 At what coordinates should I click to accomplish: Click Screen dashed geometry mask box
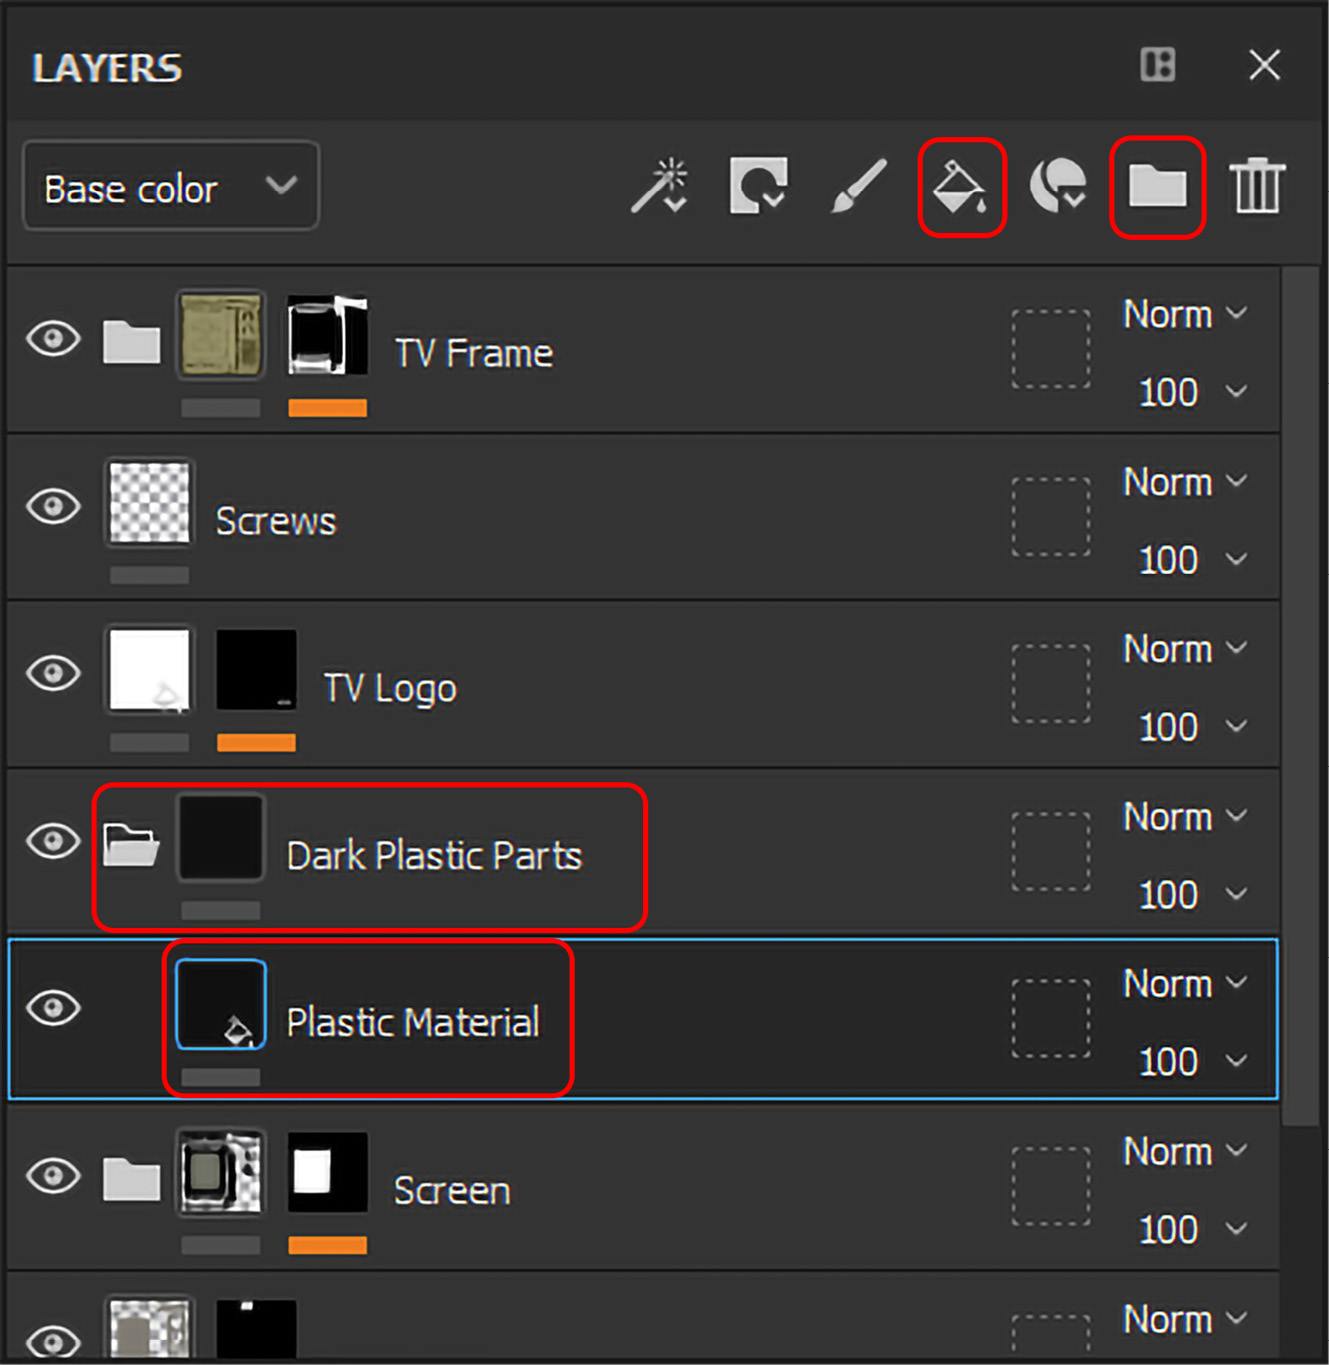pyautogui.click(x=1051, y=1187)
